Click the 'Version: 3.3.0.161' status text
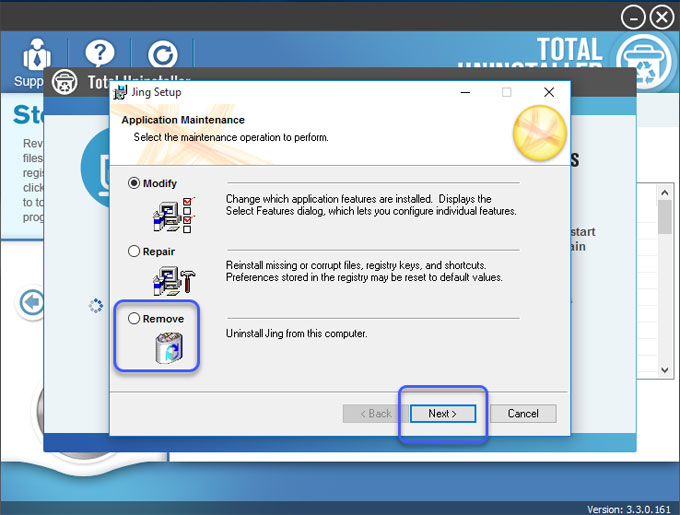 pyautogui.click(x=629, y=509)
